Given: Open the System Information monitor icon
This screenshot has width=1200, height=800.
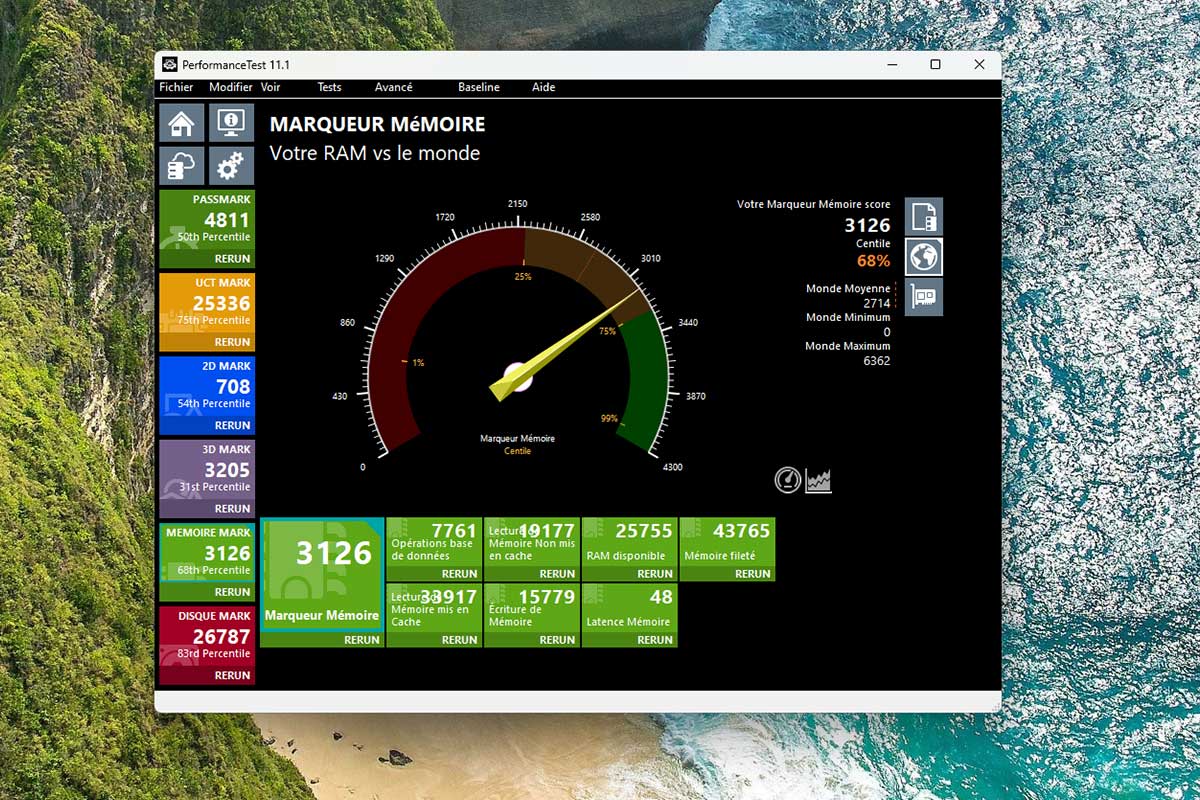Looking at the screenshot, I should point(231,123).
